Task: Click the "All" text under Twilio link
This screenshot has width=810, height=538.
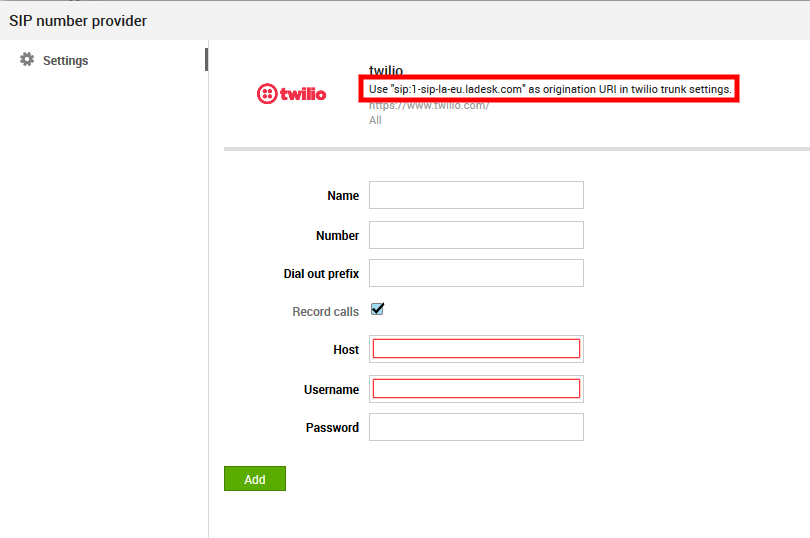Action: coord(375,121)
